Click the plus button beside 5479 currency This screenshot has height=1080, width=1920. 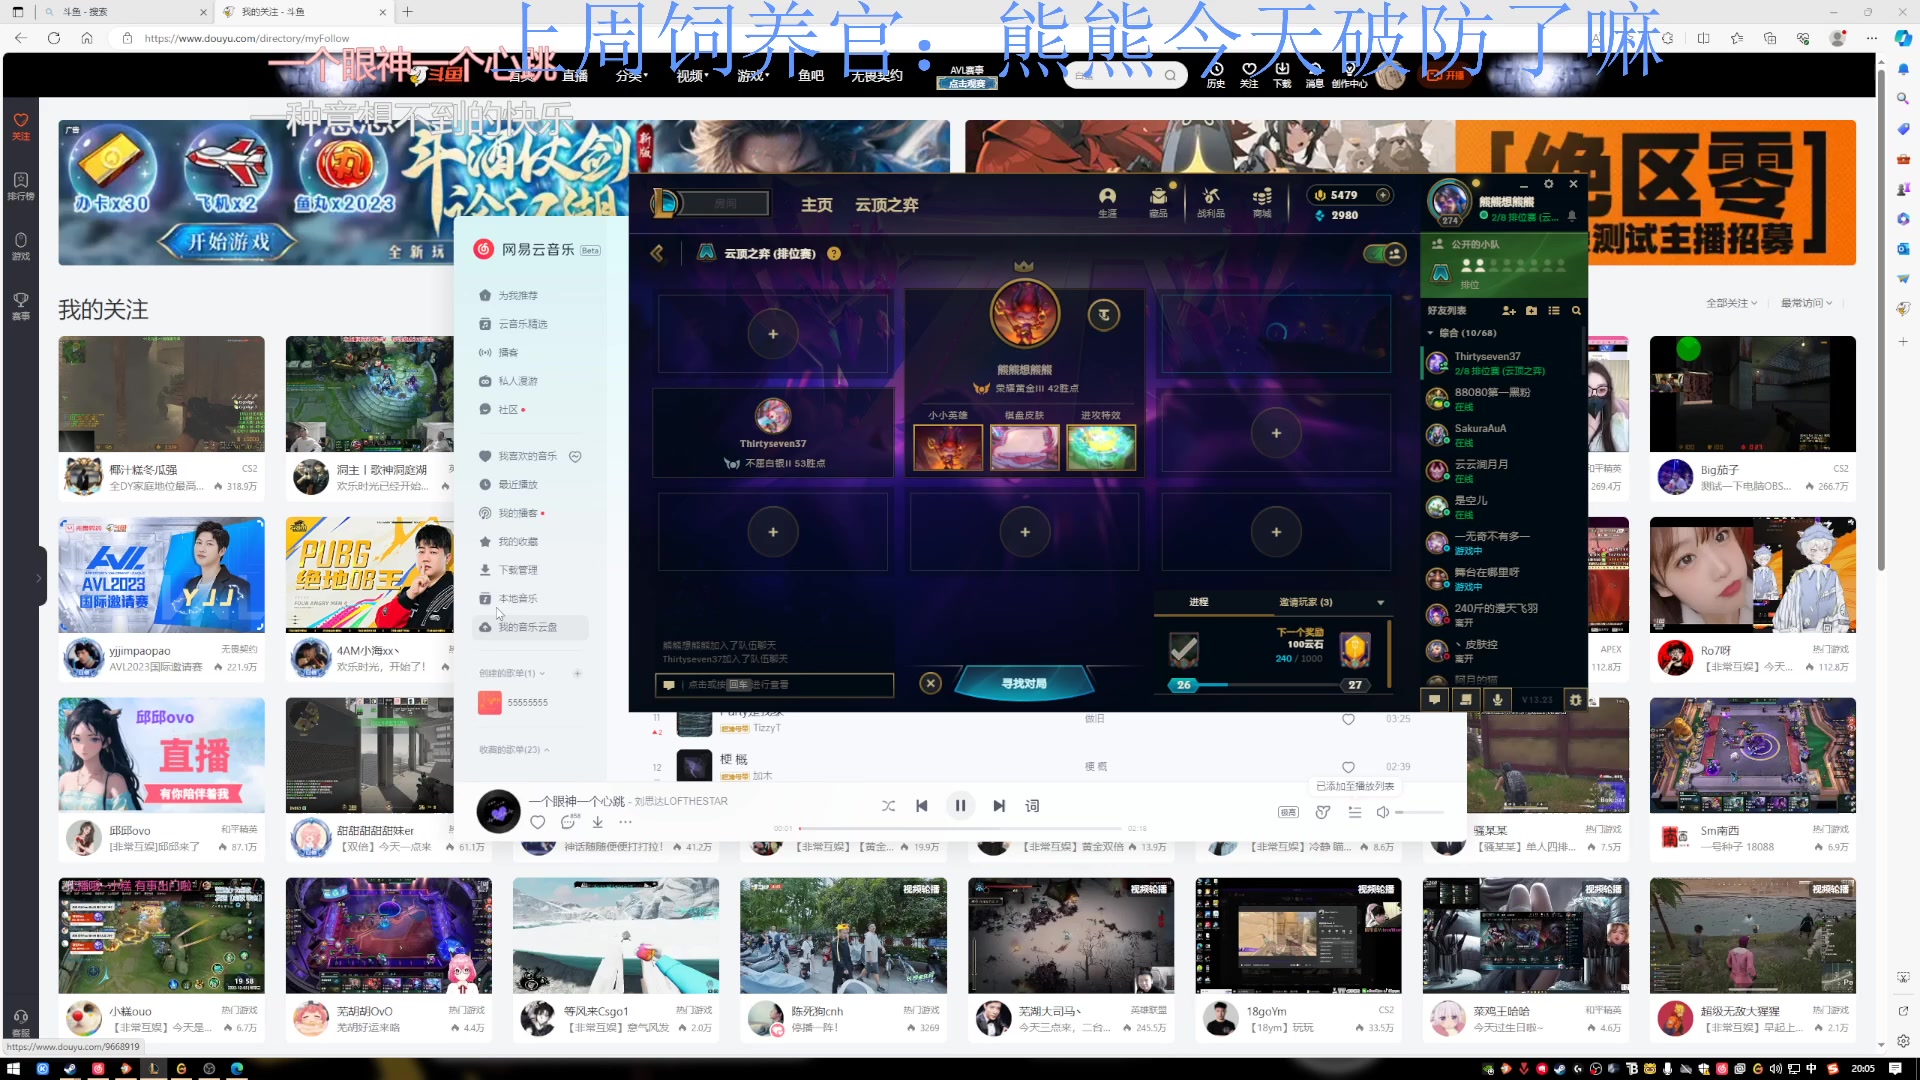1383,195
